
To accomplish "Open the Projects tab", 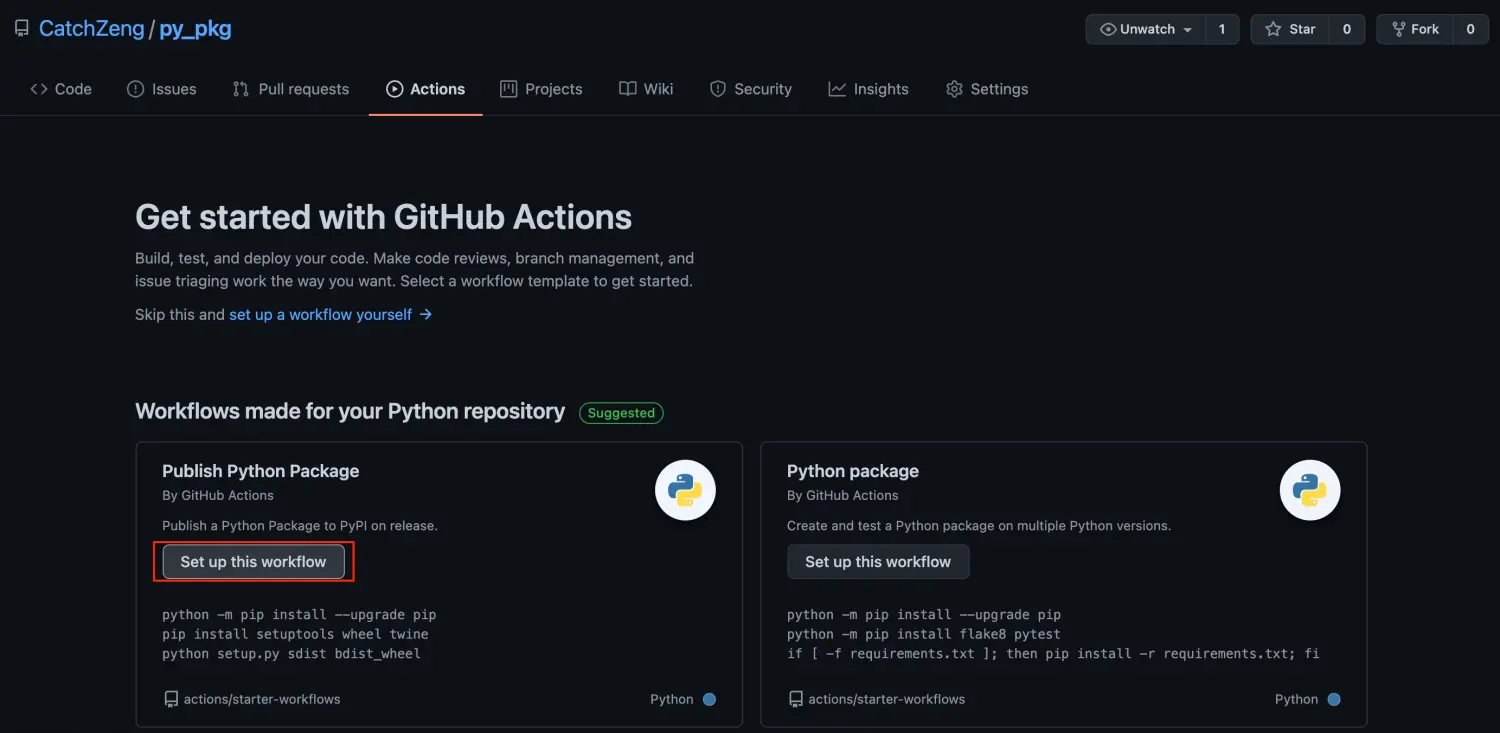I will click(x=541, y=89).
